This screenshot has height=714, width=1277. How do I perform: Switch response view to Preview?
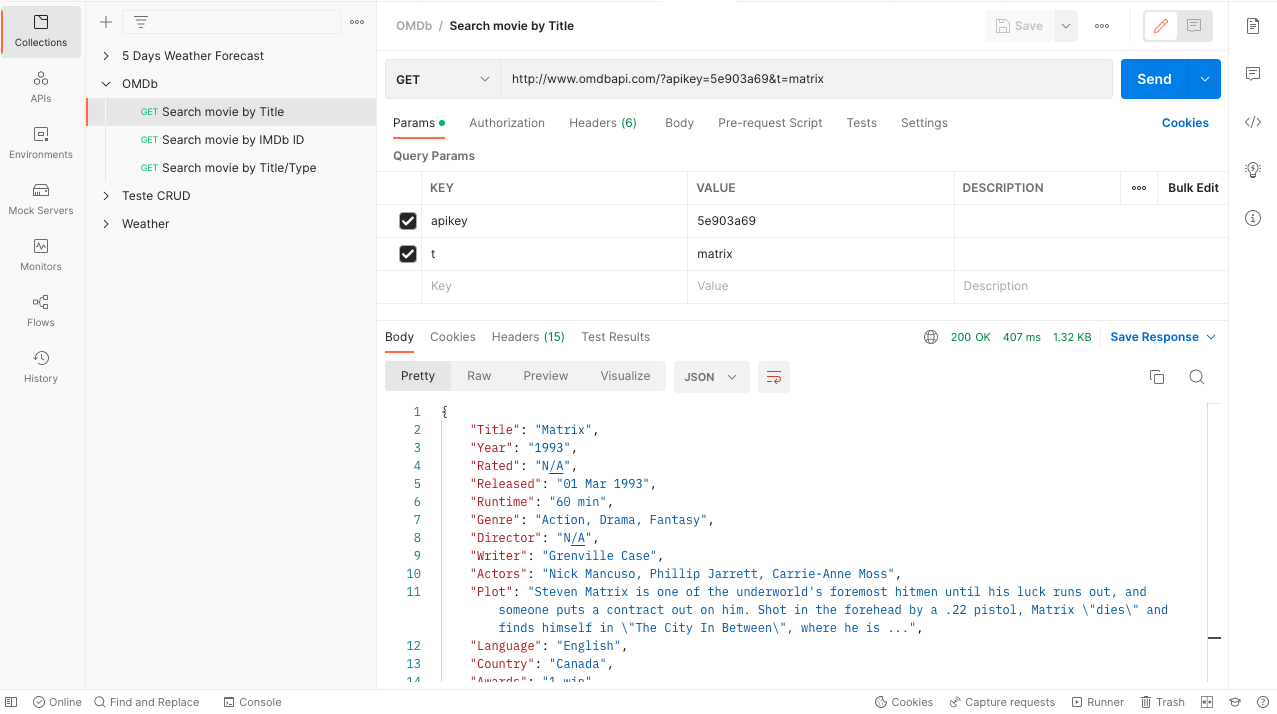545,376
